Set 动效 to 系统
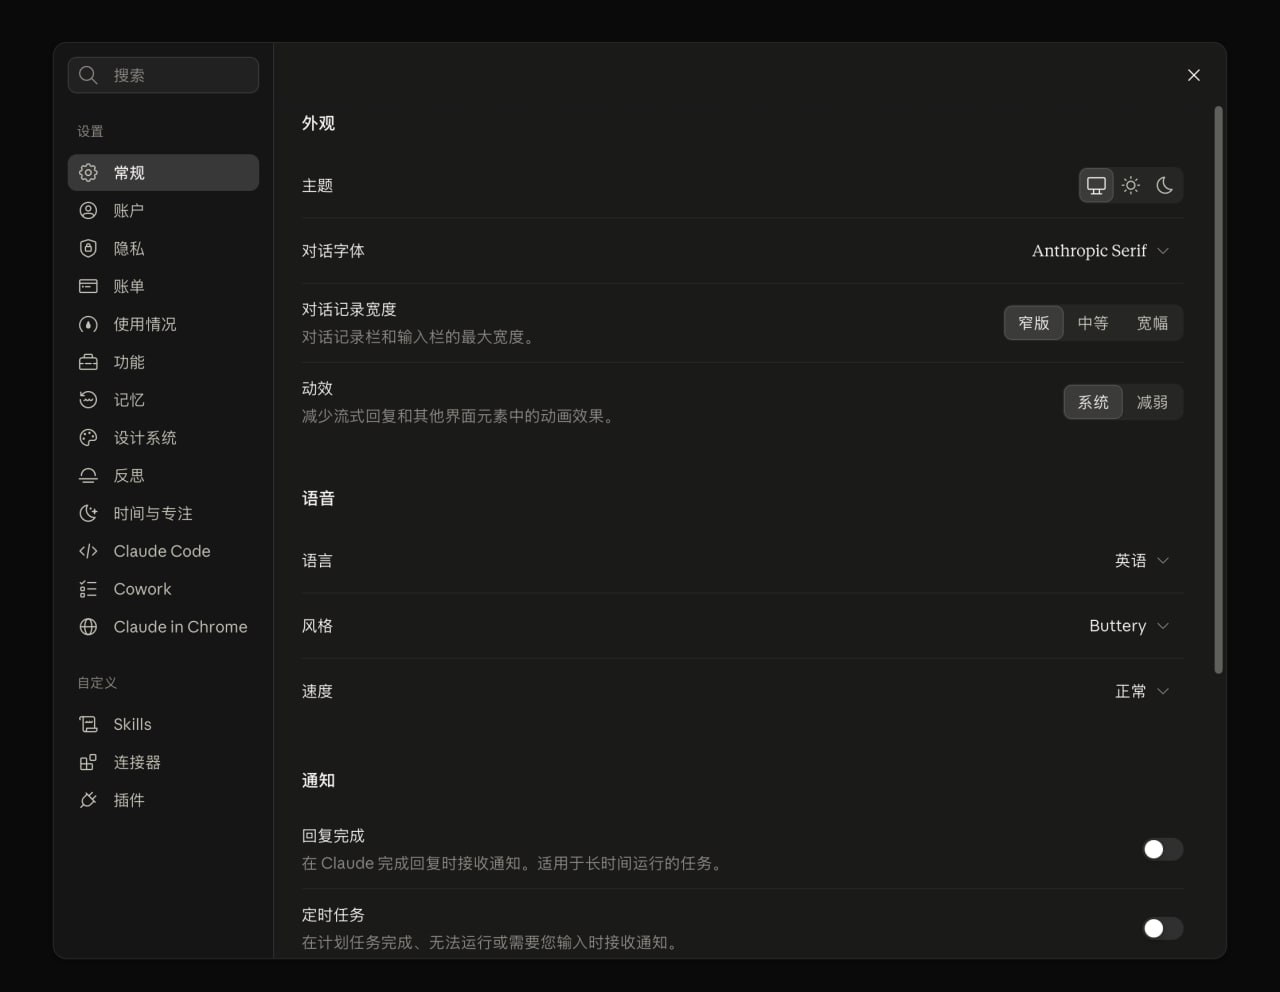This screenshot has width=1280, height=992. click(x=1093, y=402)
